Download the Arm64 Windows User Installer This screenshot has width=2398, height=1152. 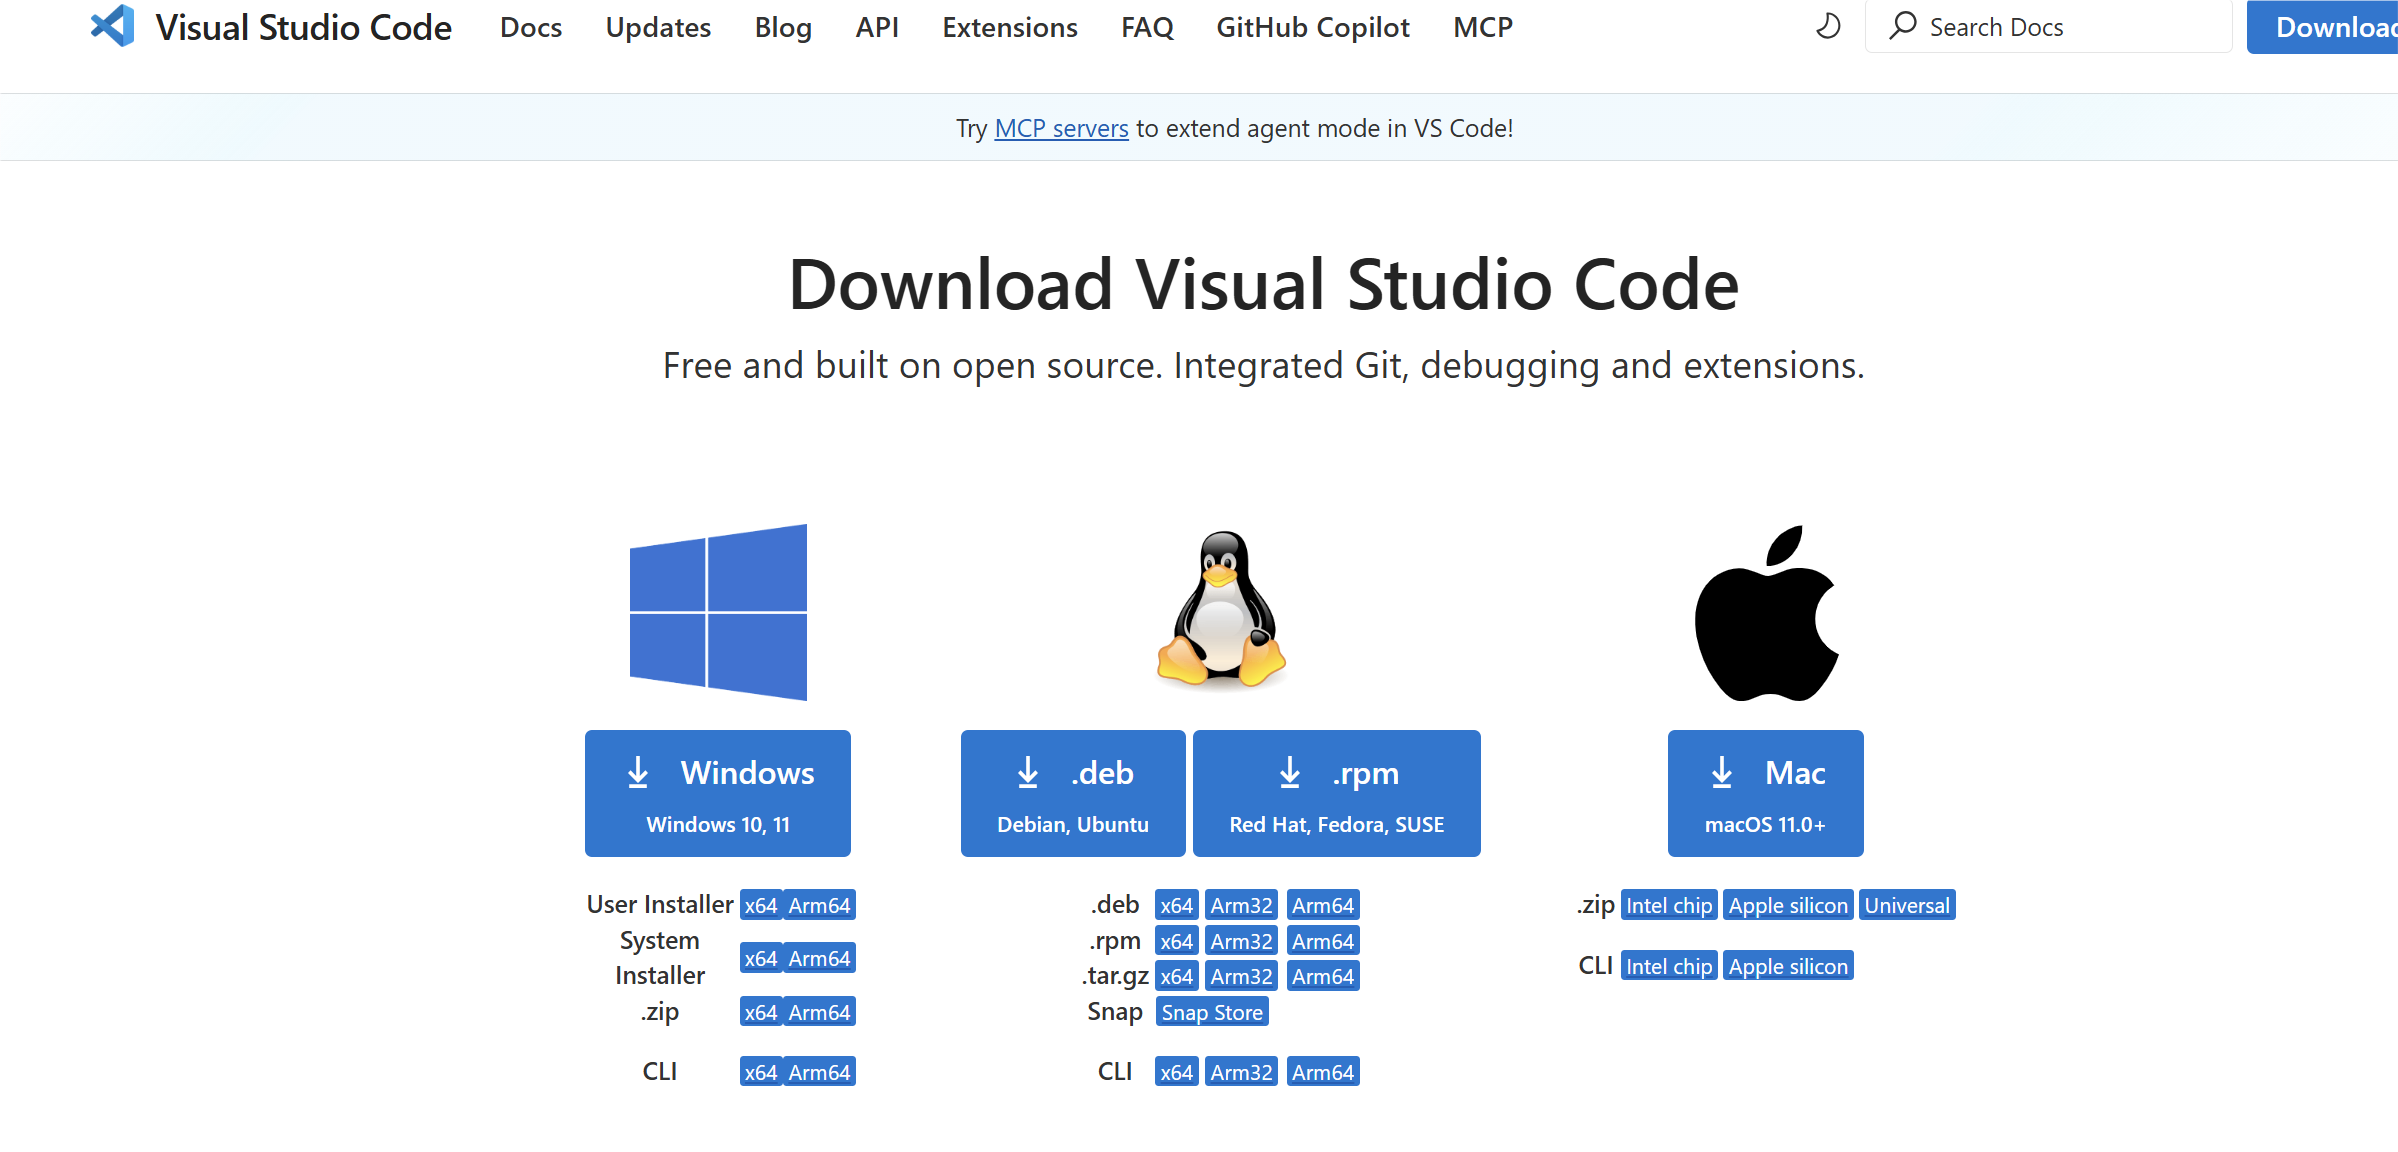point(820,904)
